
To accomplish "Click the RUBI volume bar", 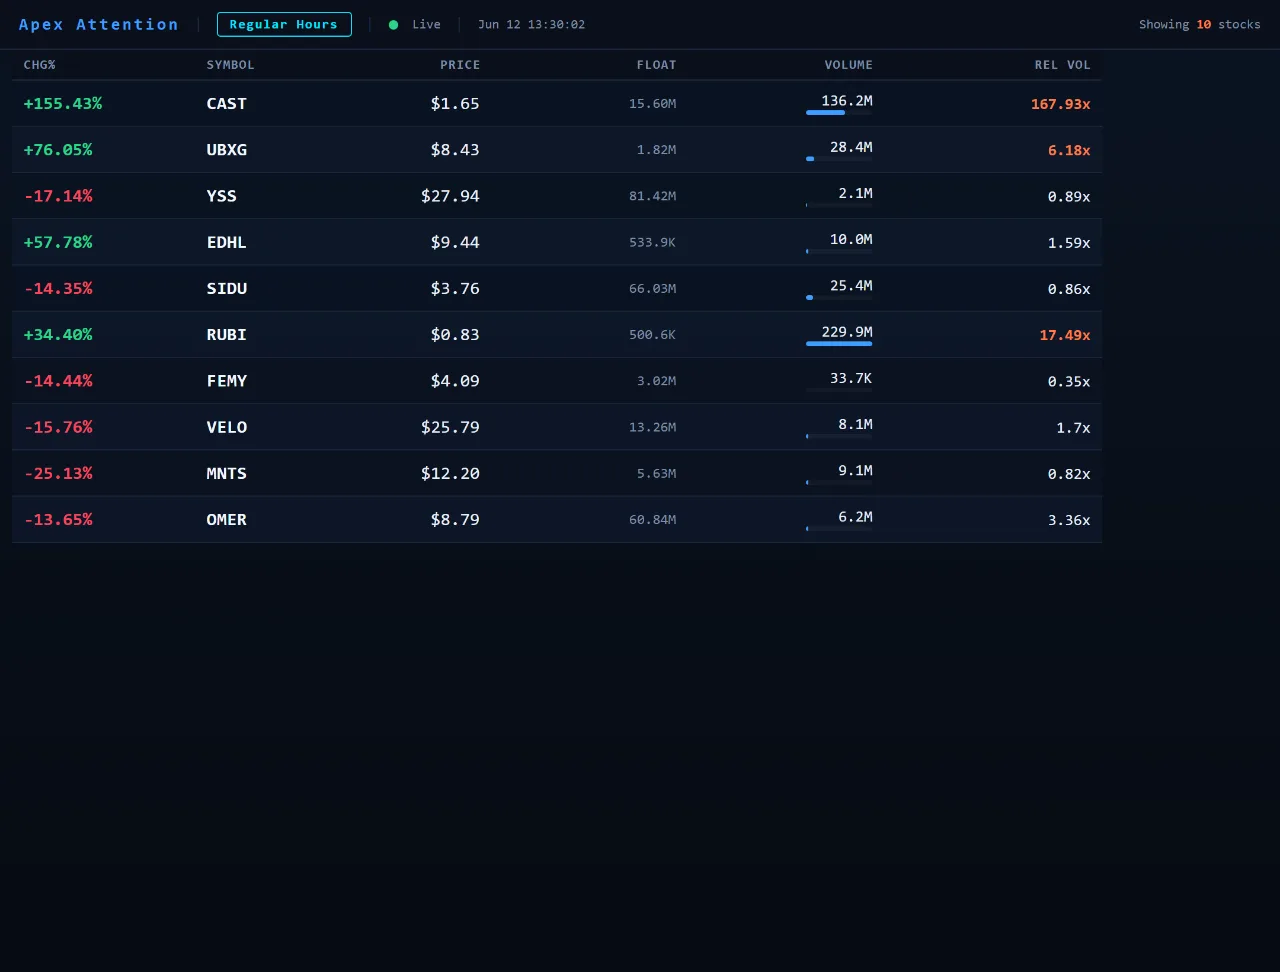I will (839, 344).
